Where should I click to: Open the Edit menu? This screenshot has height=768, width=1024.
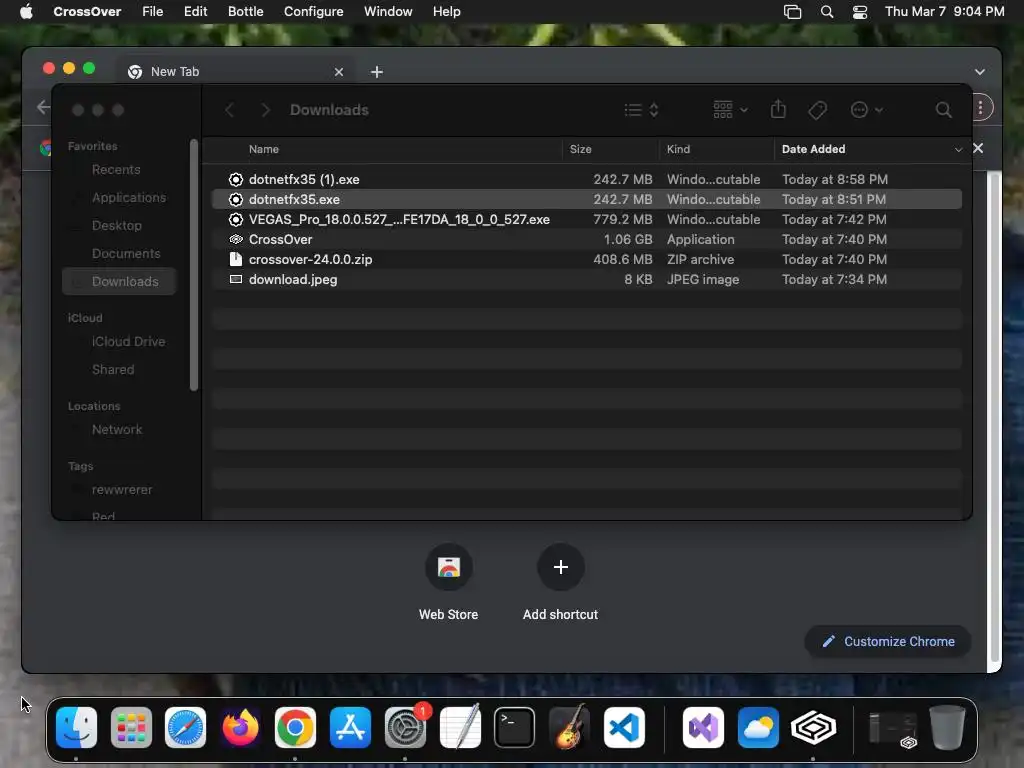click(x=195, y=11)
